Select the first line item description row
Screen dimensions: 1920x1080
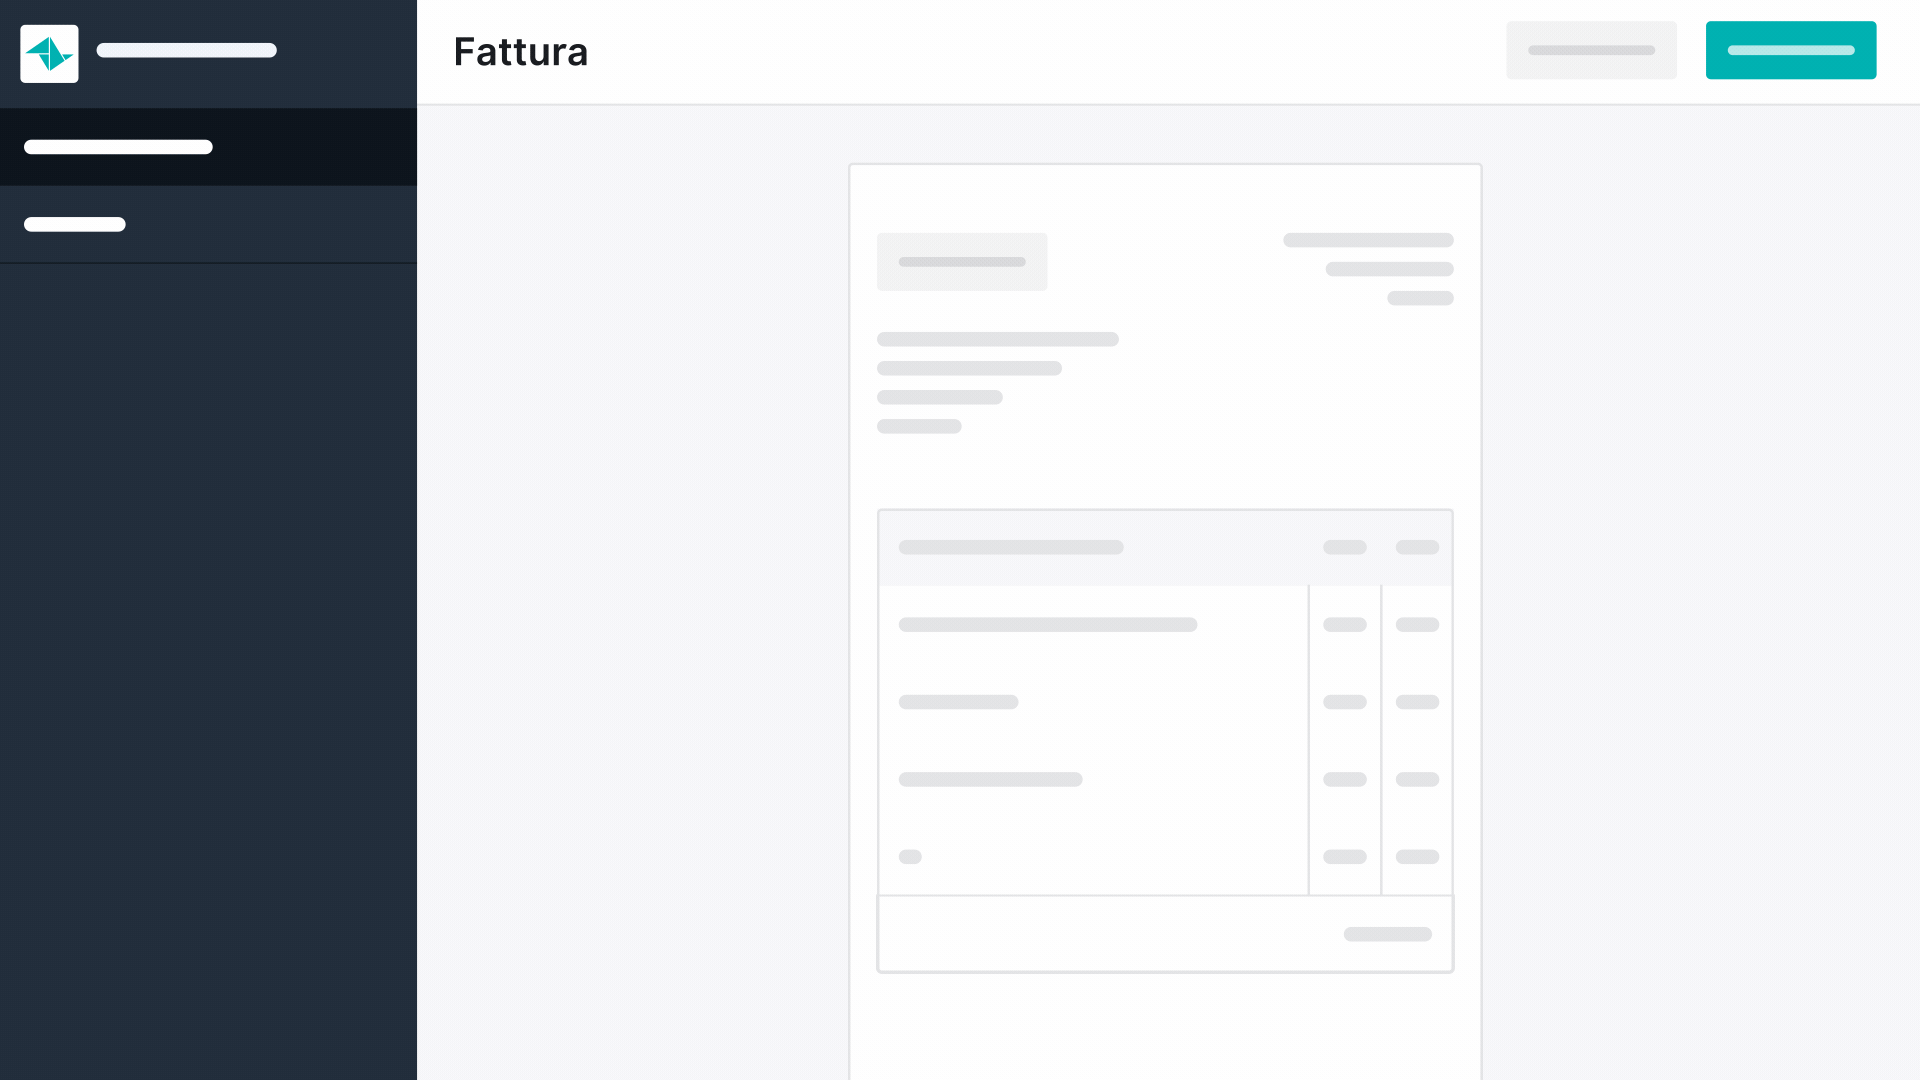point(1048,625)
